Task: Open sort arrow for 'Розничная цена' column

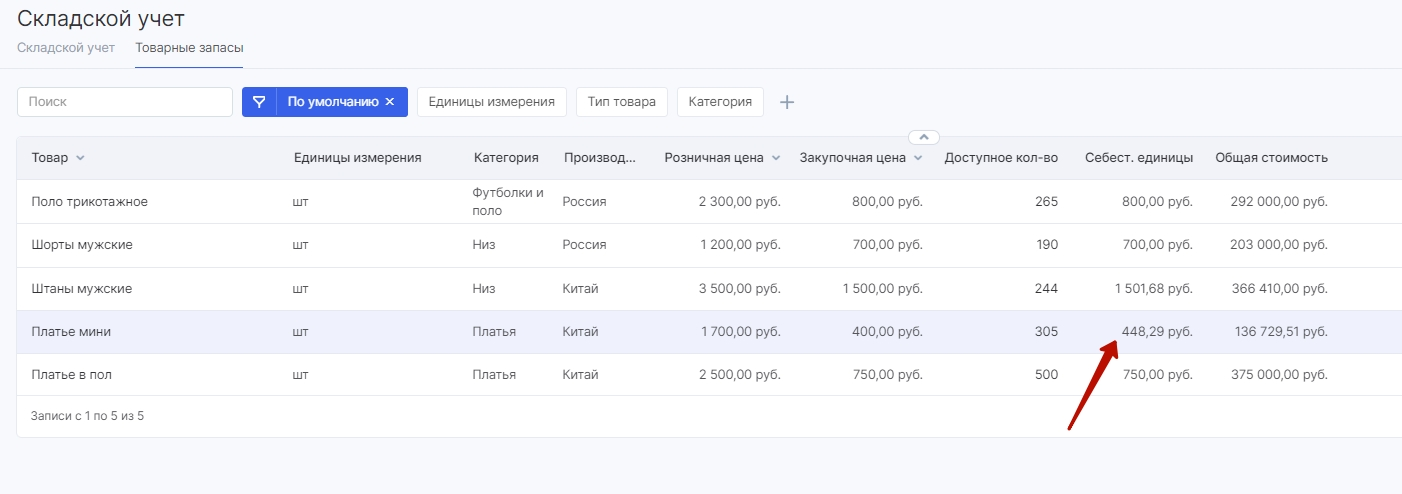Action: coord(775,158)
